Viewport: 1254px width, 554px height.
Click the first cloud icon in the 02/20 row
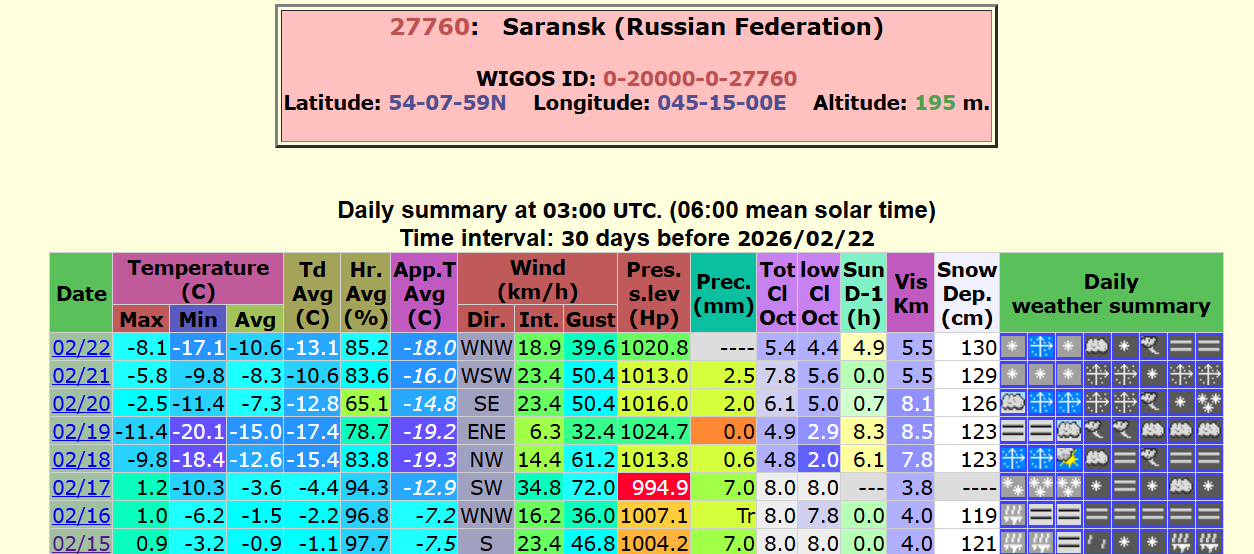pos(1014,404)
